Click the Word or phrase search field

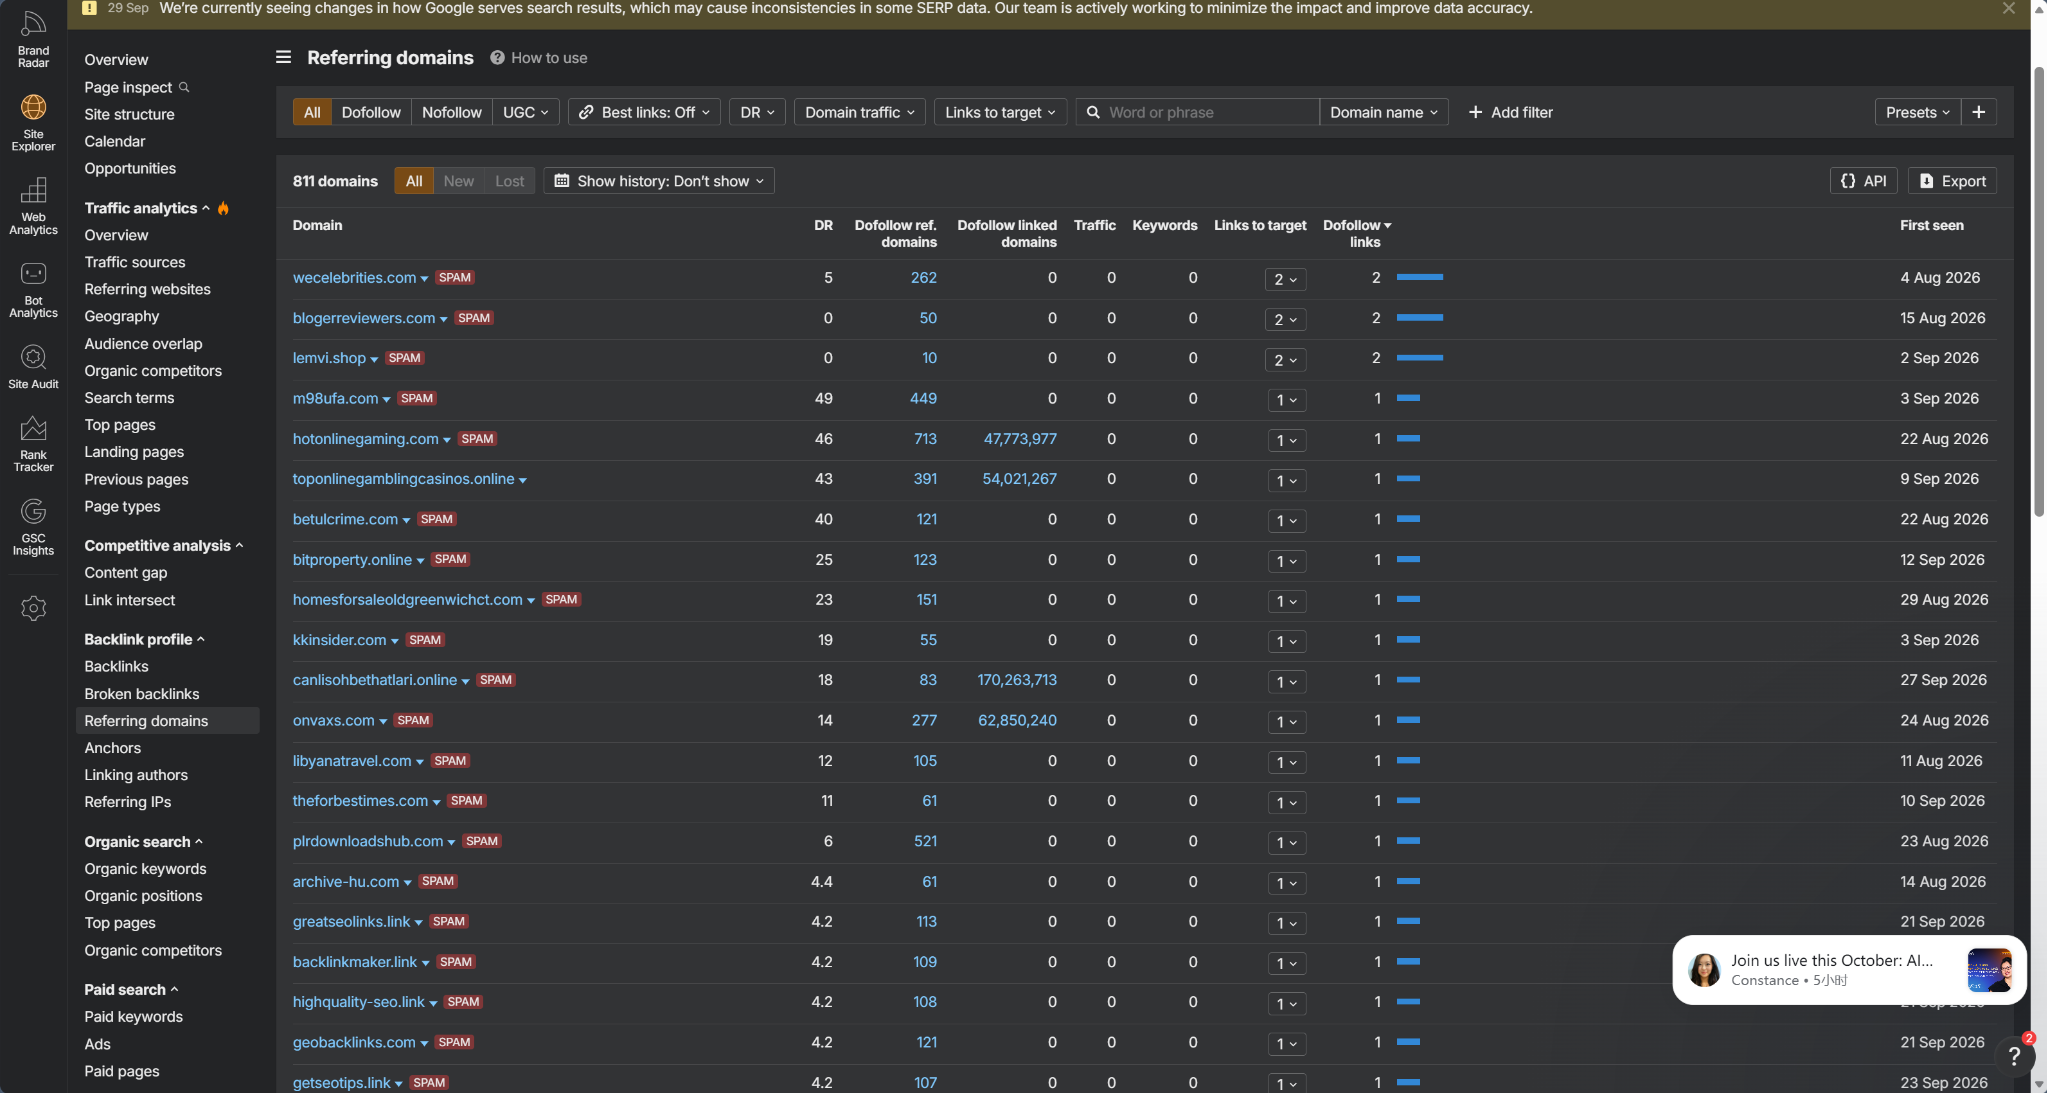click(1198, 112)
